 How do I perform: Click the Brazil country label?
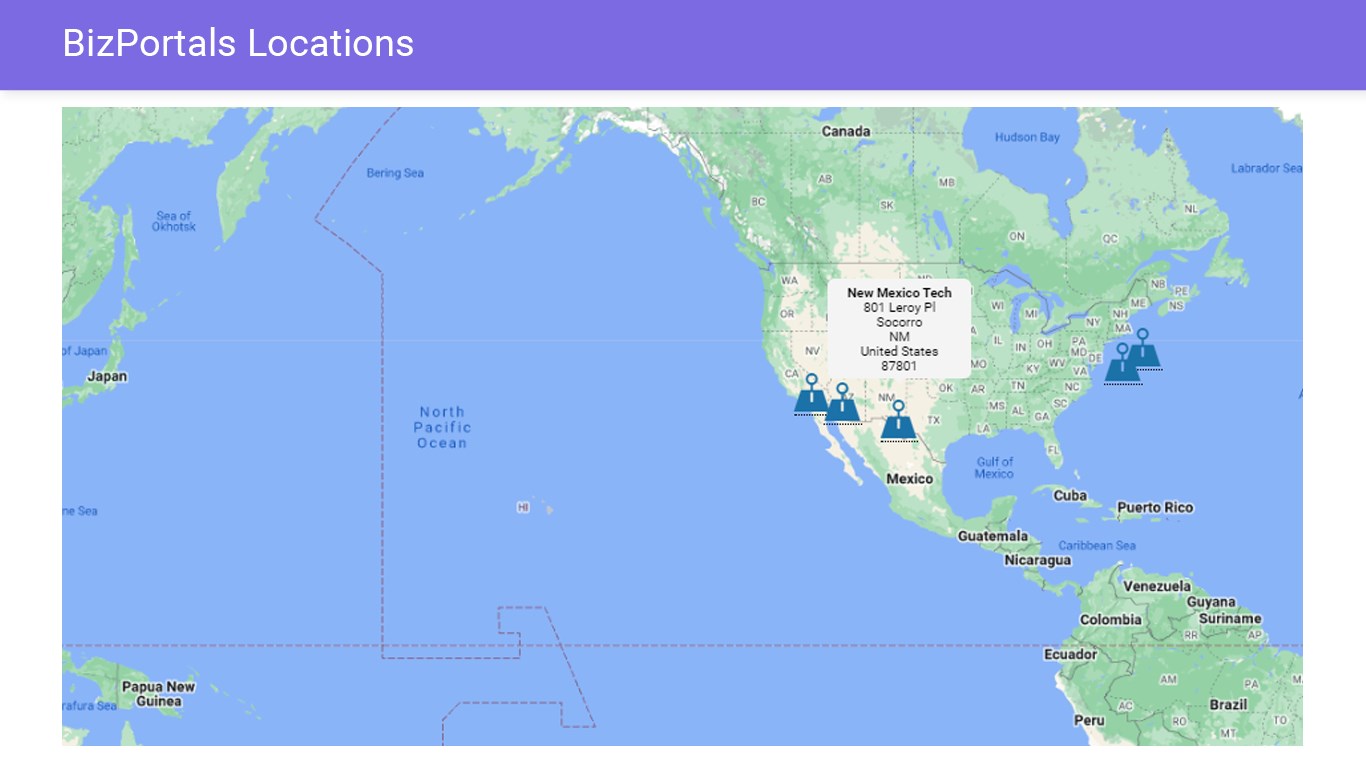pos(1228,704)
